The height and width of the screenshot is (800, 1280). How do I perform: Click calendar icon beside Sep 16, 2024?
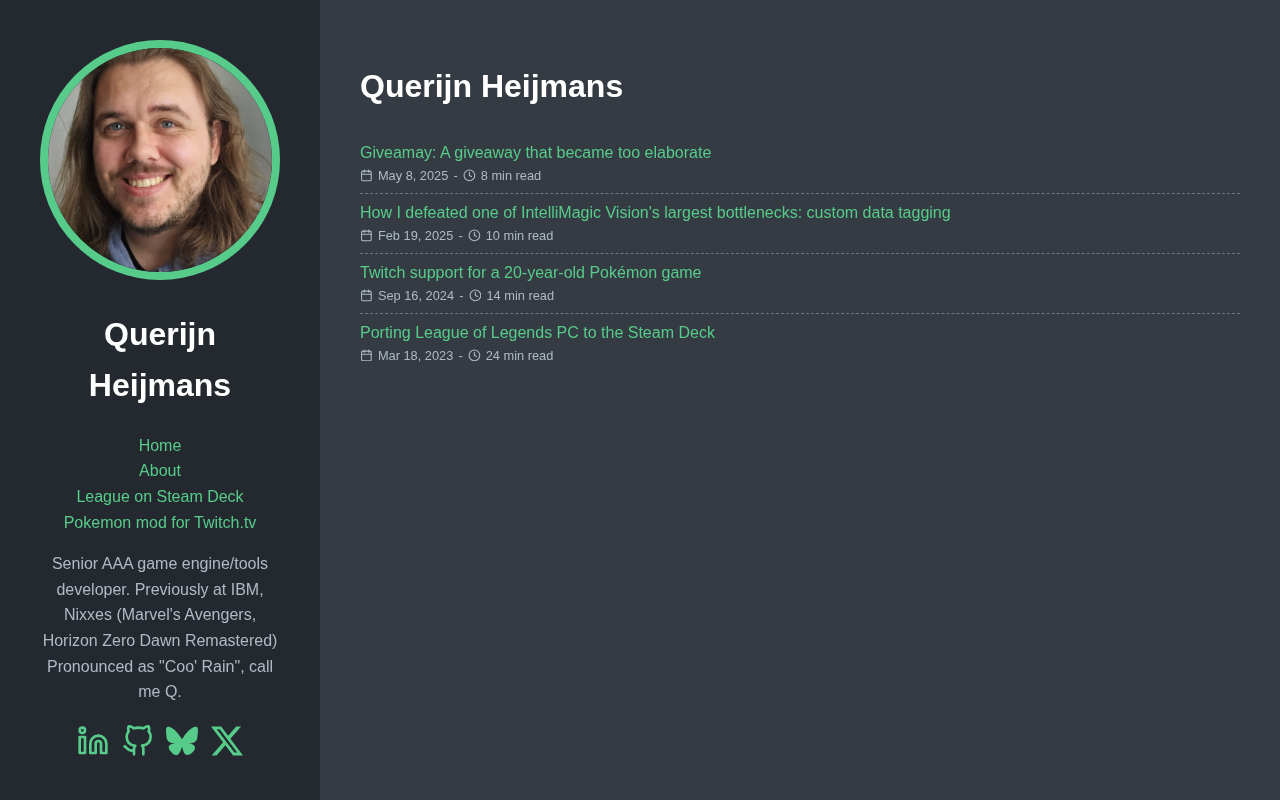(x=366, y=296)
